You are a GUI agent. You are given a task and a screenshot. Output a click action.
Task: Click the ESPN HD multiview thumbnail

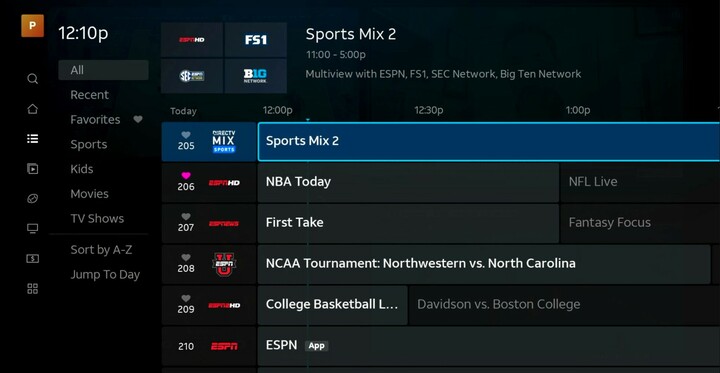[x=192, y=40]
